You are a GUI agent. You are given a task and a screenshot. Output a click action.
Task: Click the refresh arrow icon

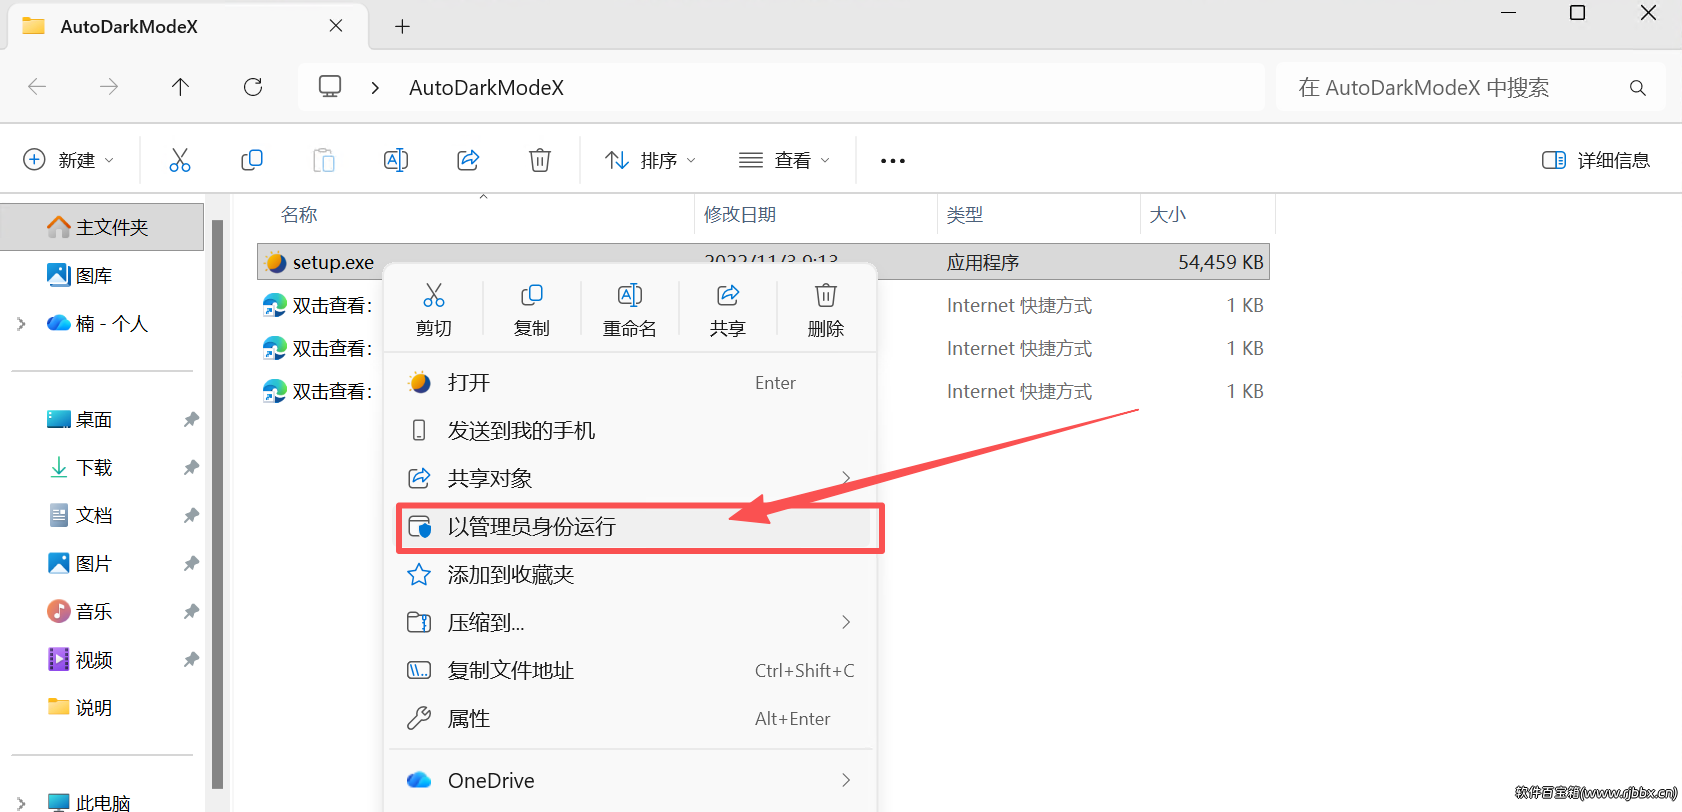(253, 87)
